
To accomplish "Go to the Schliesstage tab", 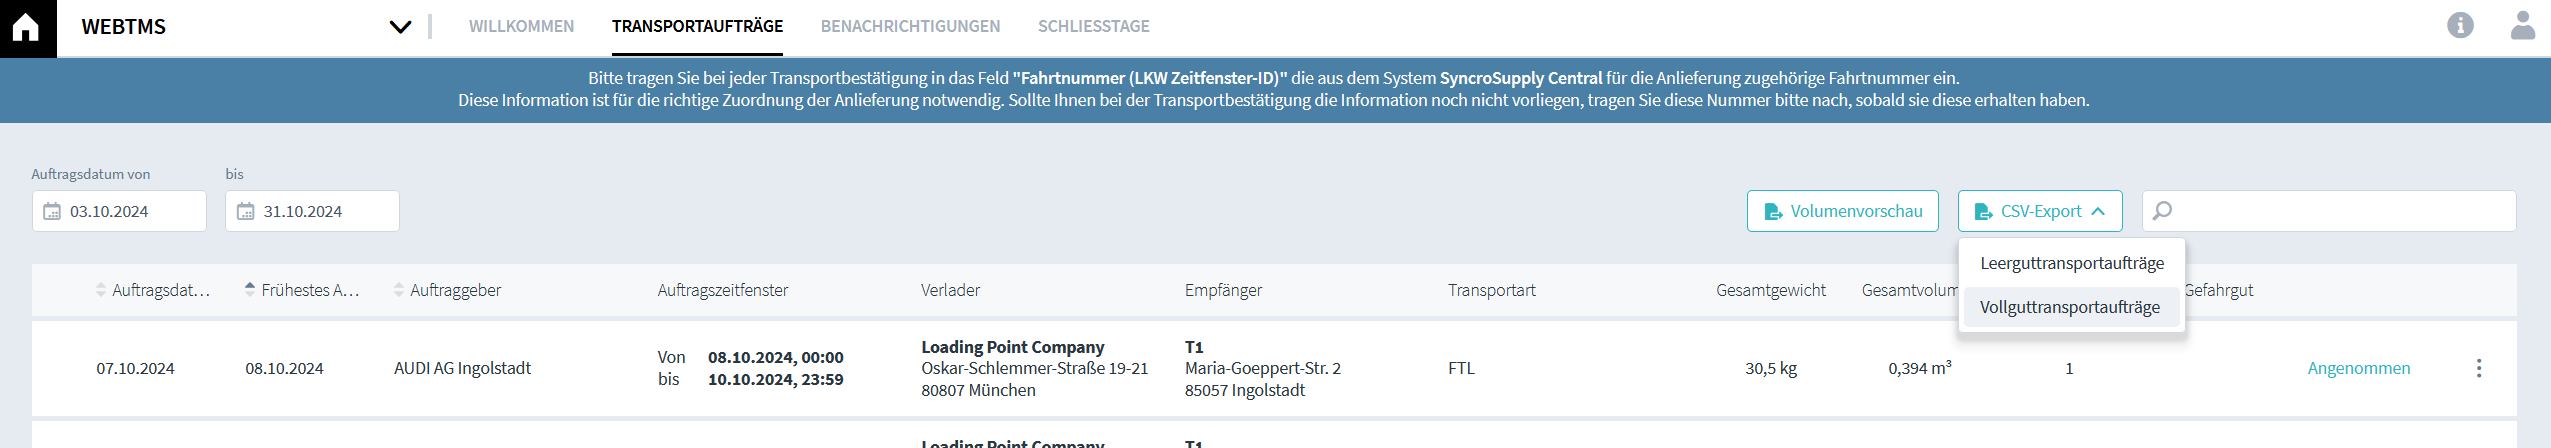I will coord(1093,26).
